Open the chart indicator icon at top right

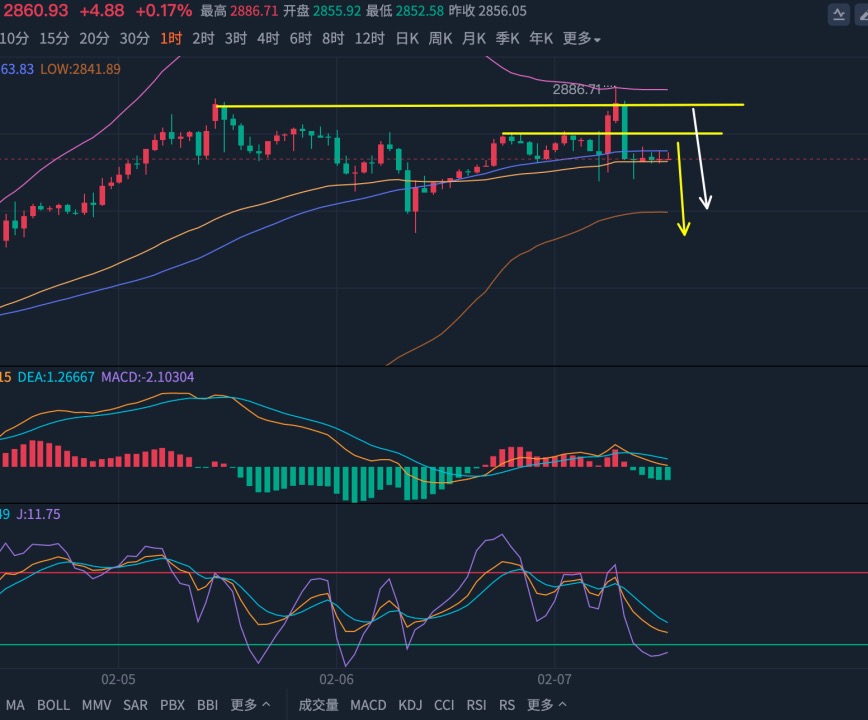(839, 14)
